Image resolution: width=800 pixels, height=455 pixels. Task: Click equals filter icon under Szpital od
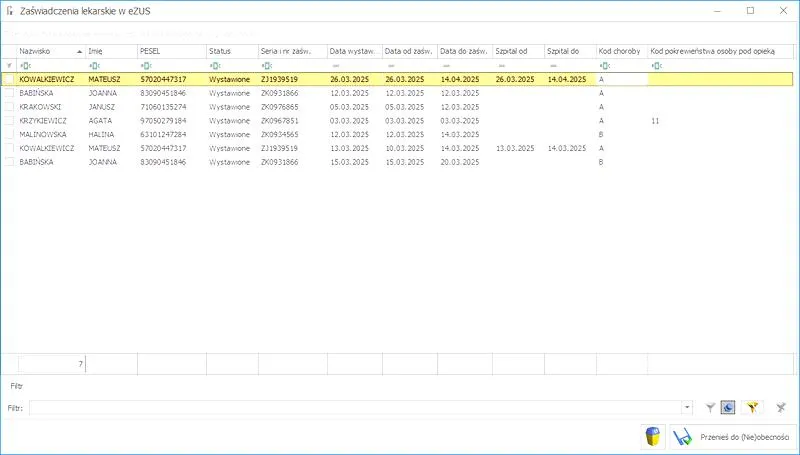502,66
